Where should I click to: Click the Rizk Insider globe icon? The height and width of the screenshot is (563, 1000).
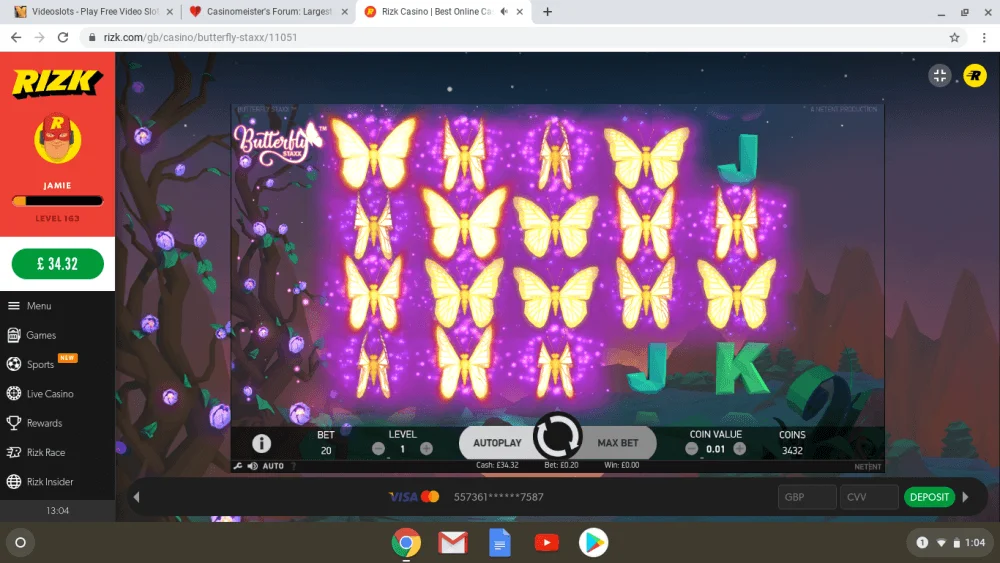[x=13, y=481]
